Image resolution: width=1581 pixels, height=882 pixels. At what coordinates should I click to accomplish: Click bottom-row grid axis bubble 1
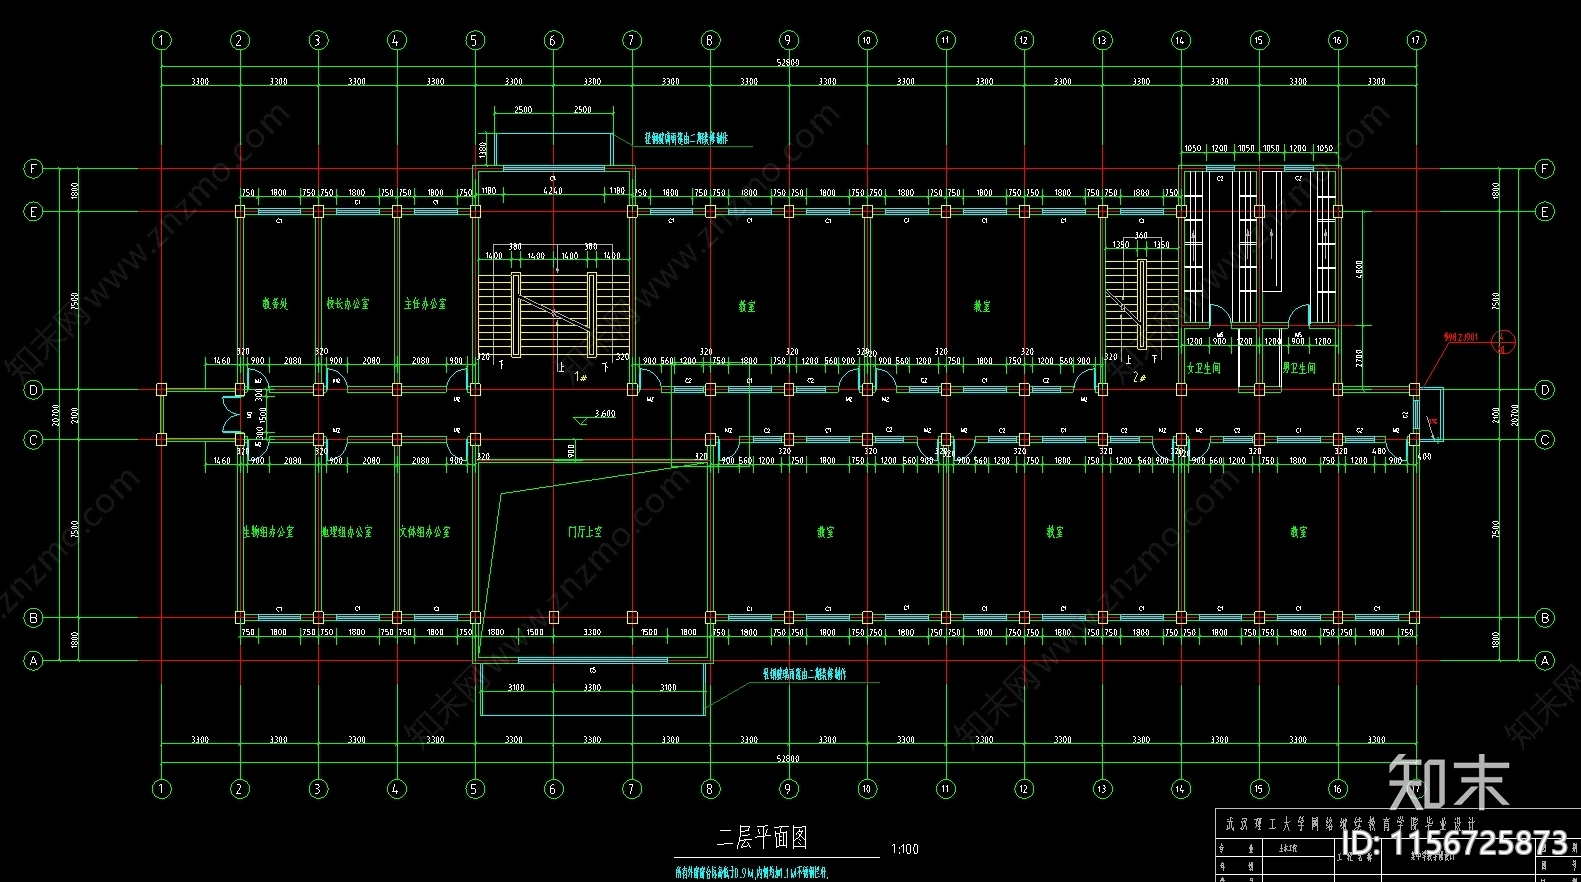tap(161, 789)
